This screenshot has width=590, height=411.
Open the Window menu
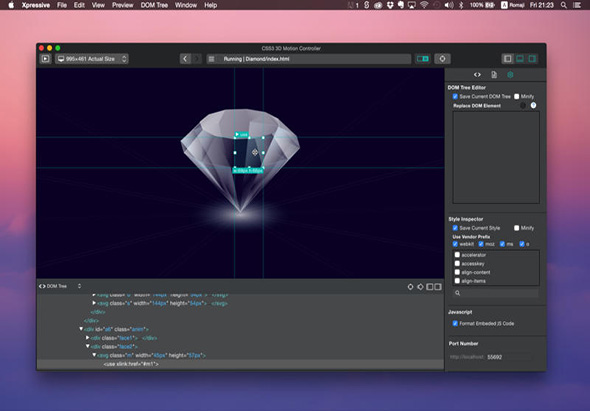coord(186,5)
